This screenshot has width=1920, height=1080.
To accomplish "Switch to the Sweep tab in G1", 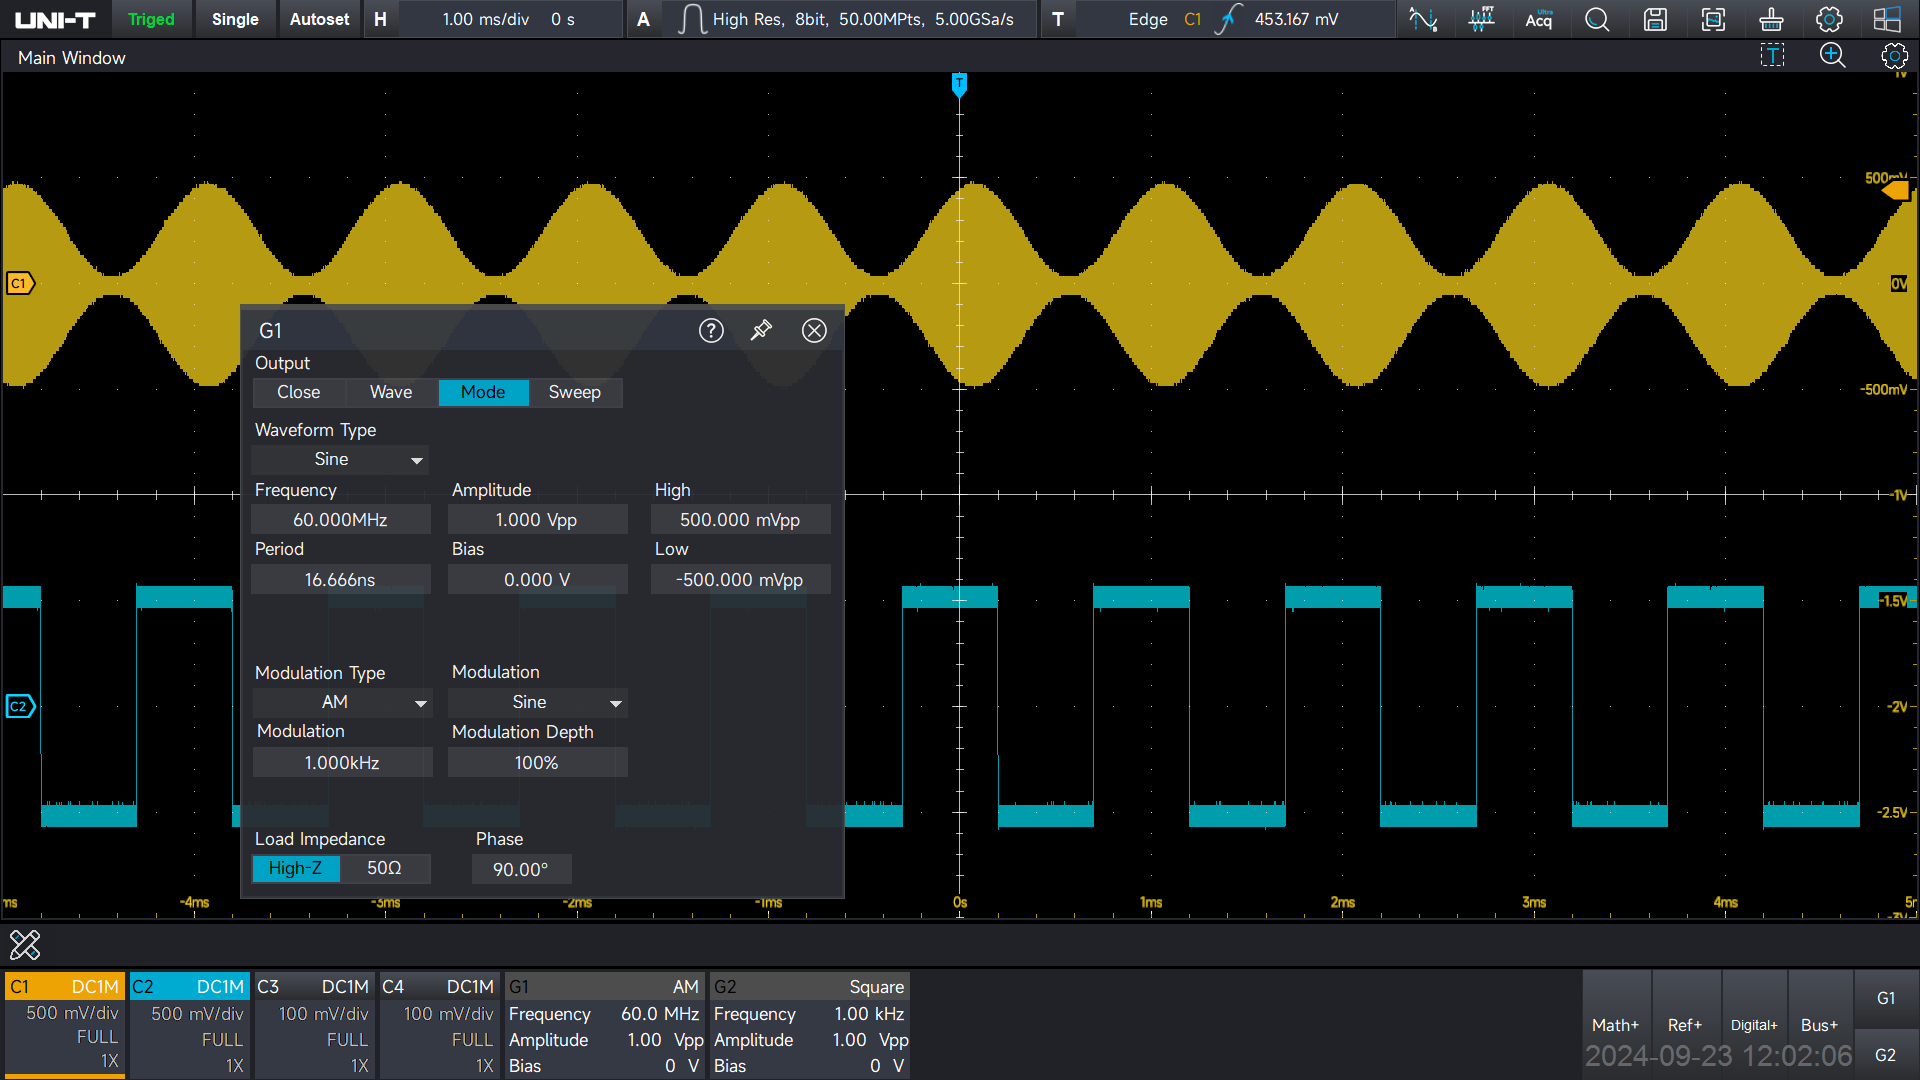I will pyautogui.click(x=574, y=392).
